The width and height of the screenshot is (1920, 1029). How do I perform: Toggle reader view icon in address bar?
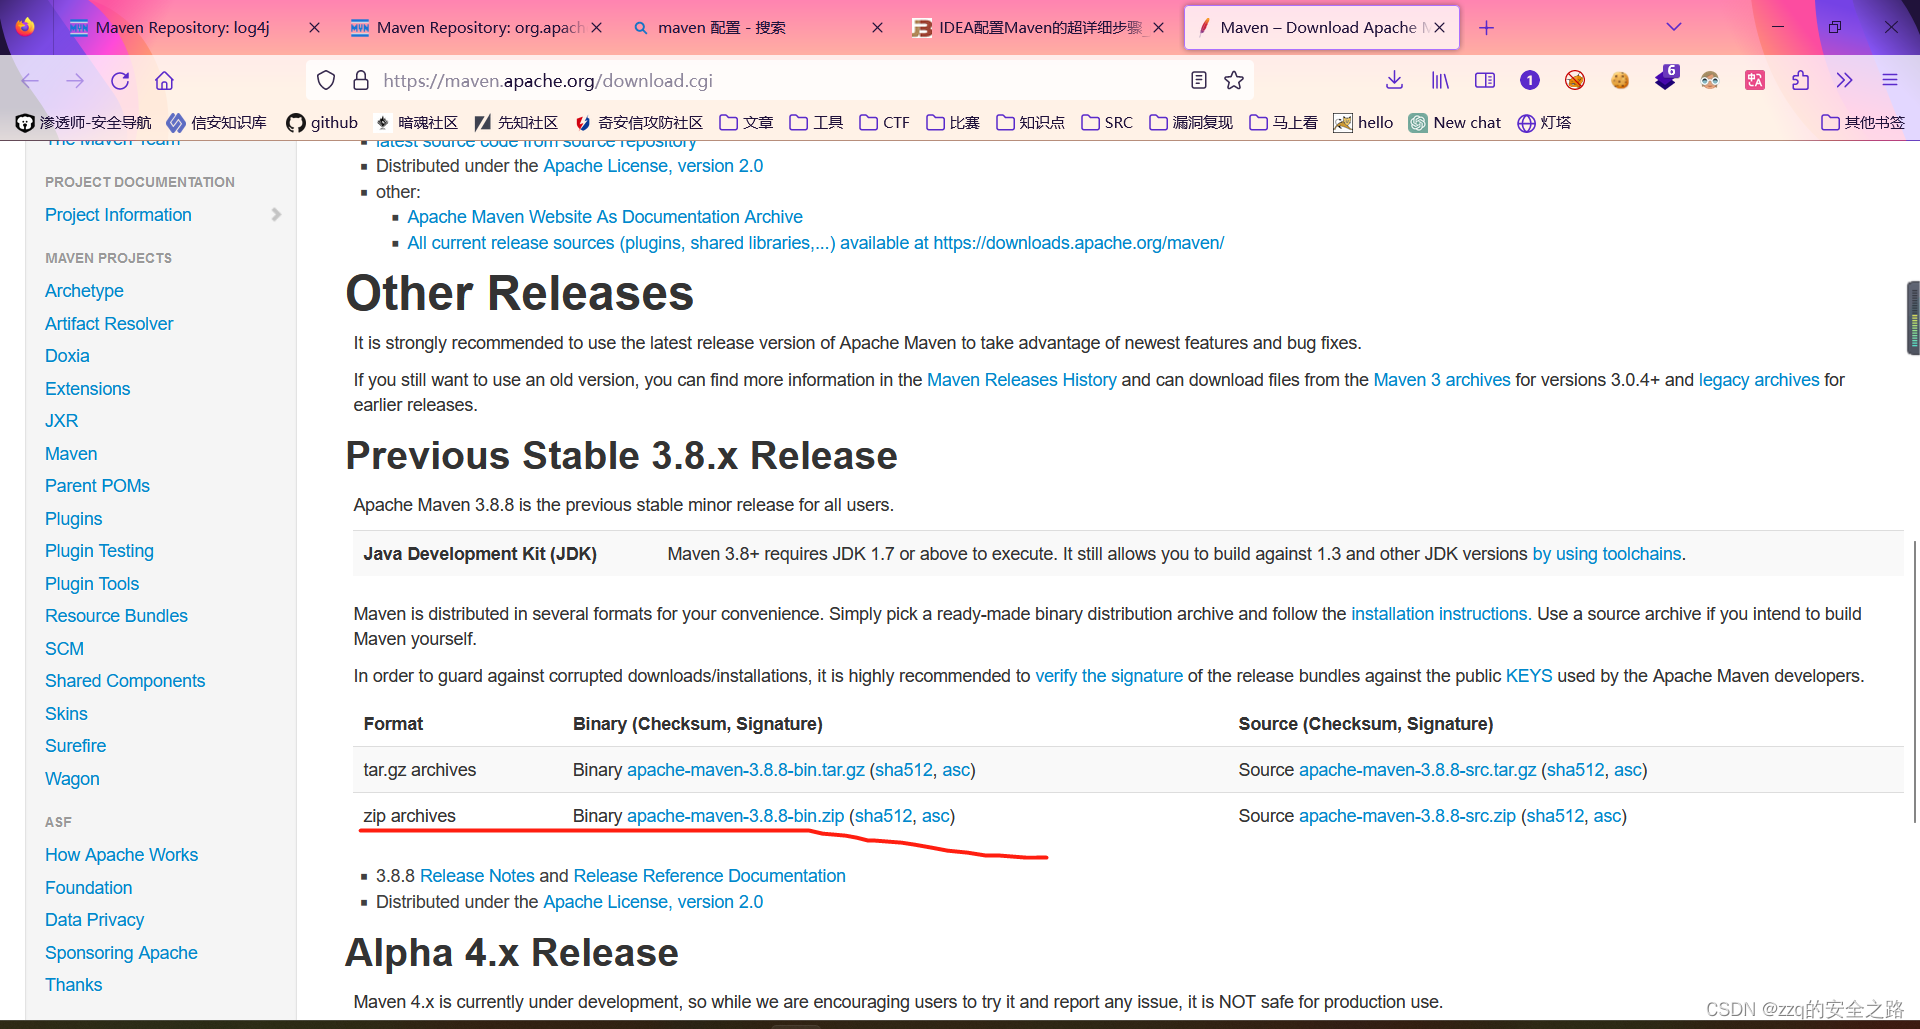(x=1199, y=81)
